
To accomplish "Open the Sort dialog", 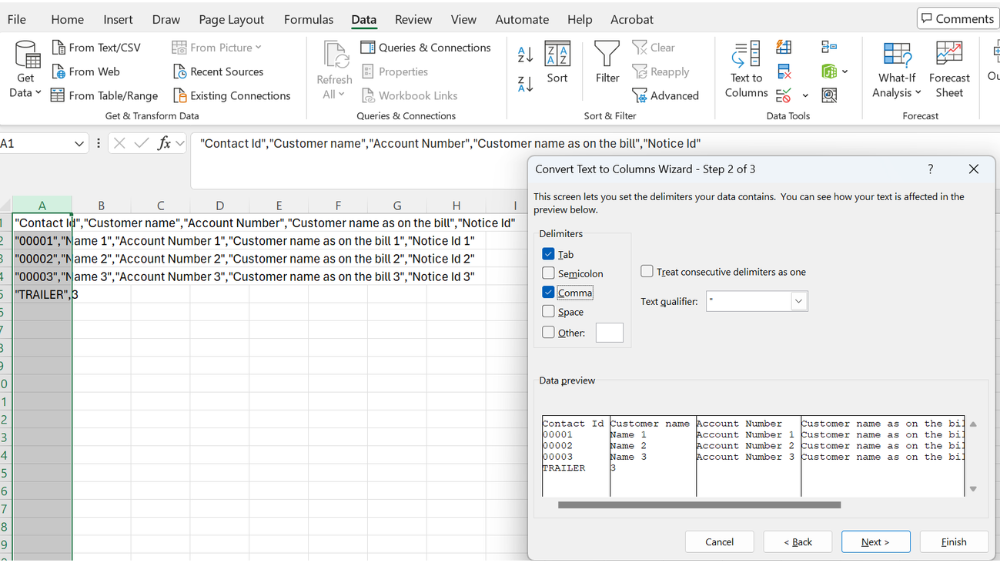I will [557, 62].
